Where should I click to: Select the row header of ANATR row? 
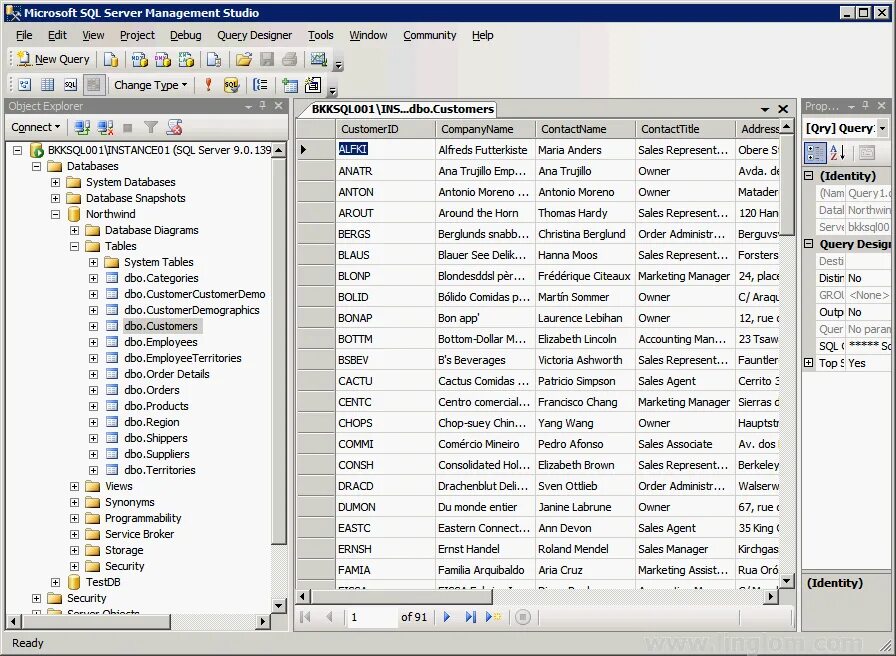(x=315, y=171)
